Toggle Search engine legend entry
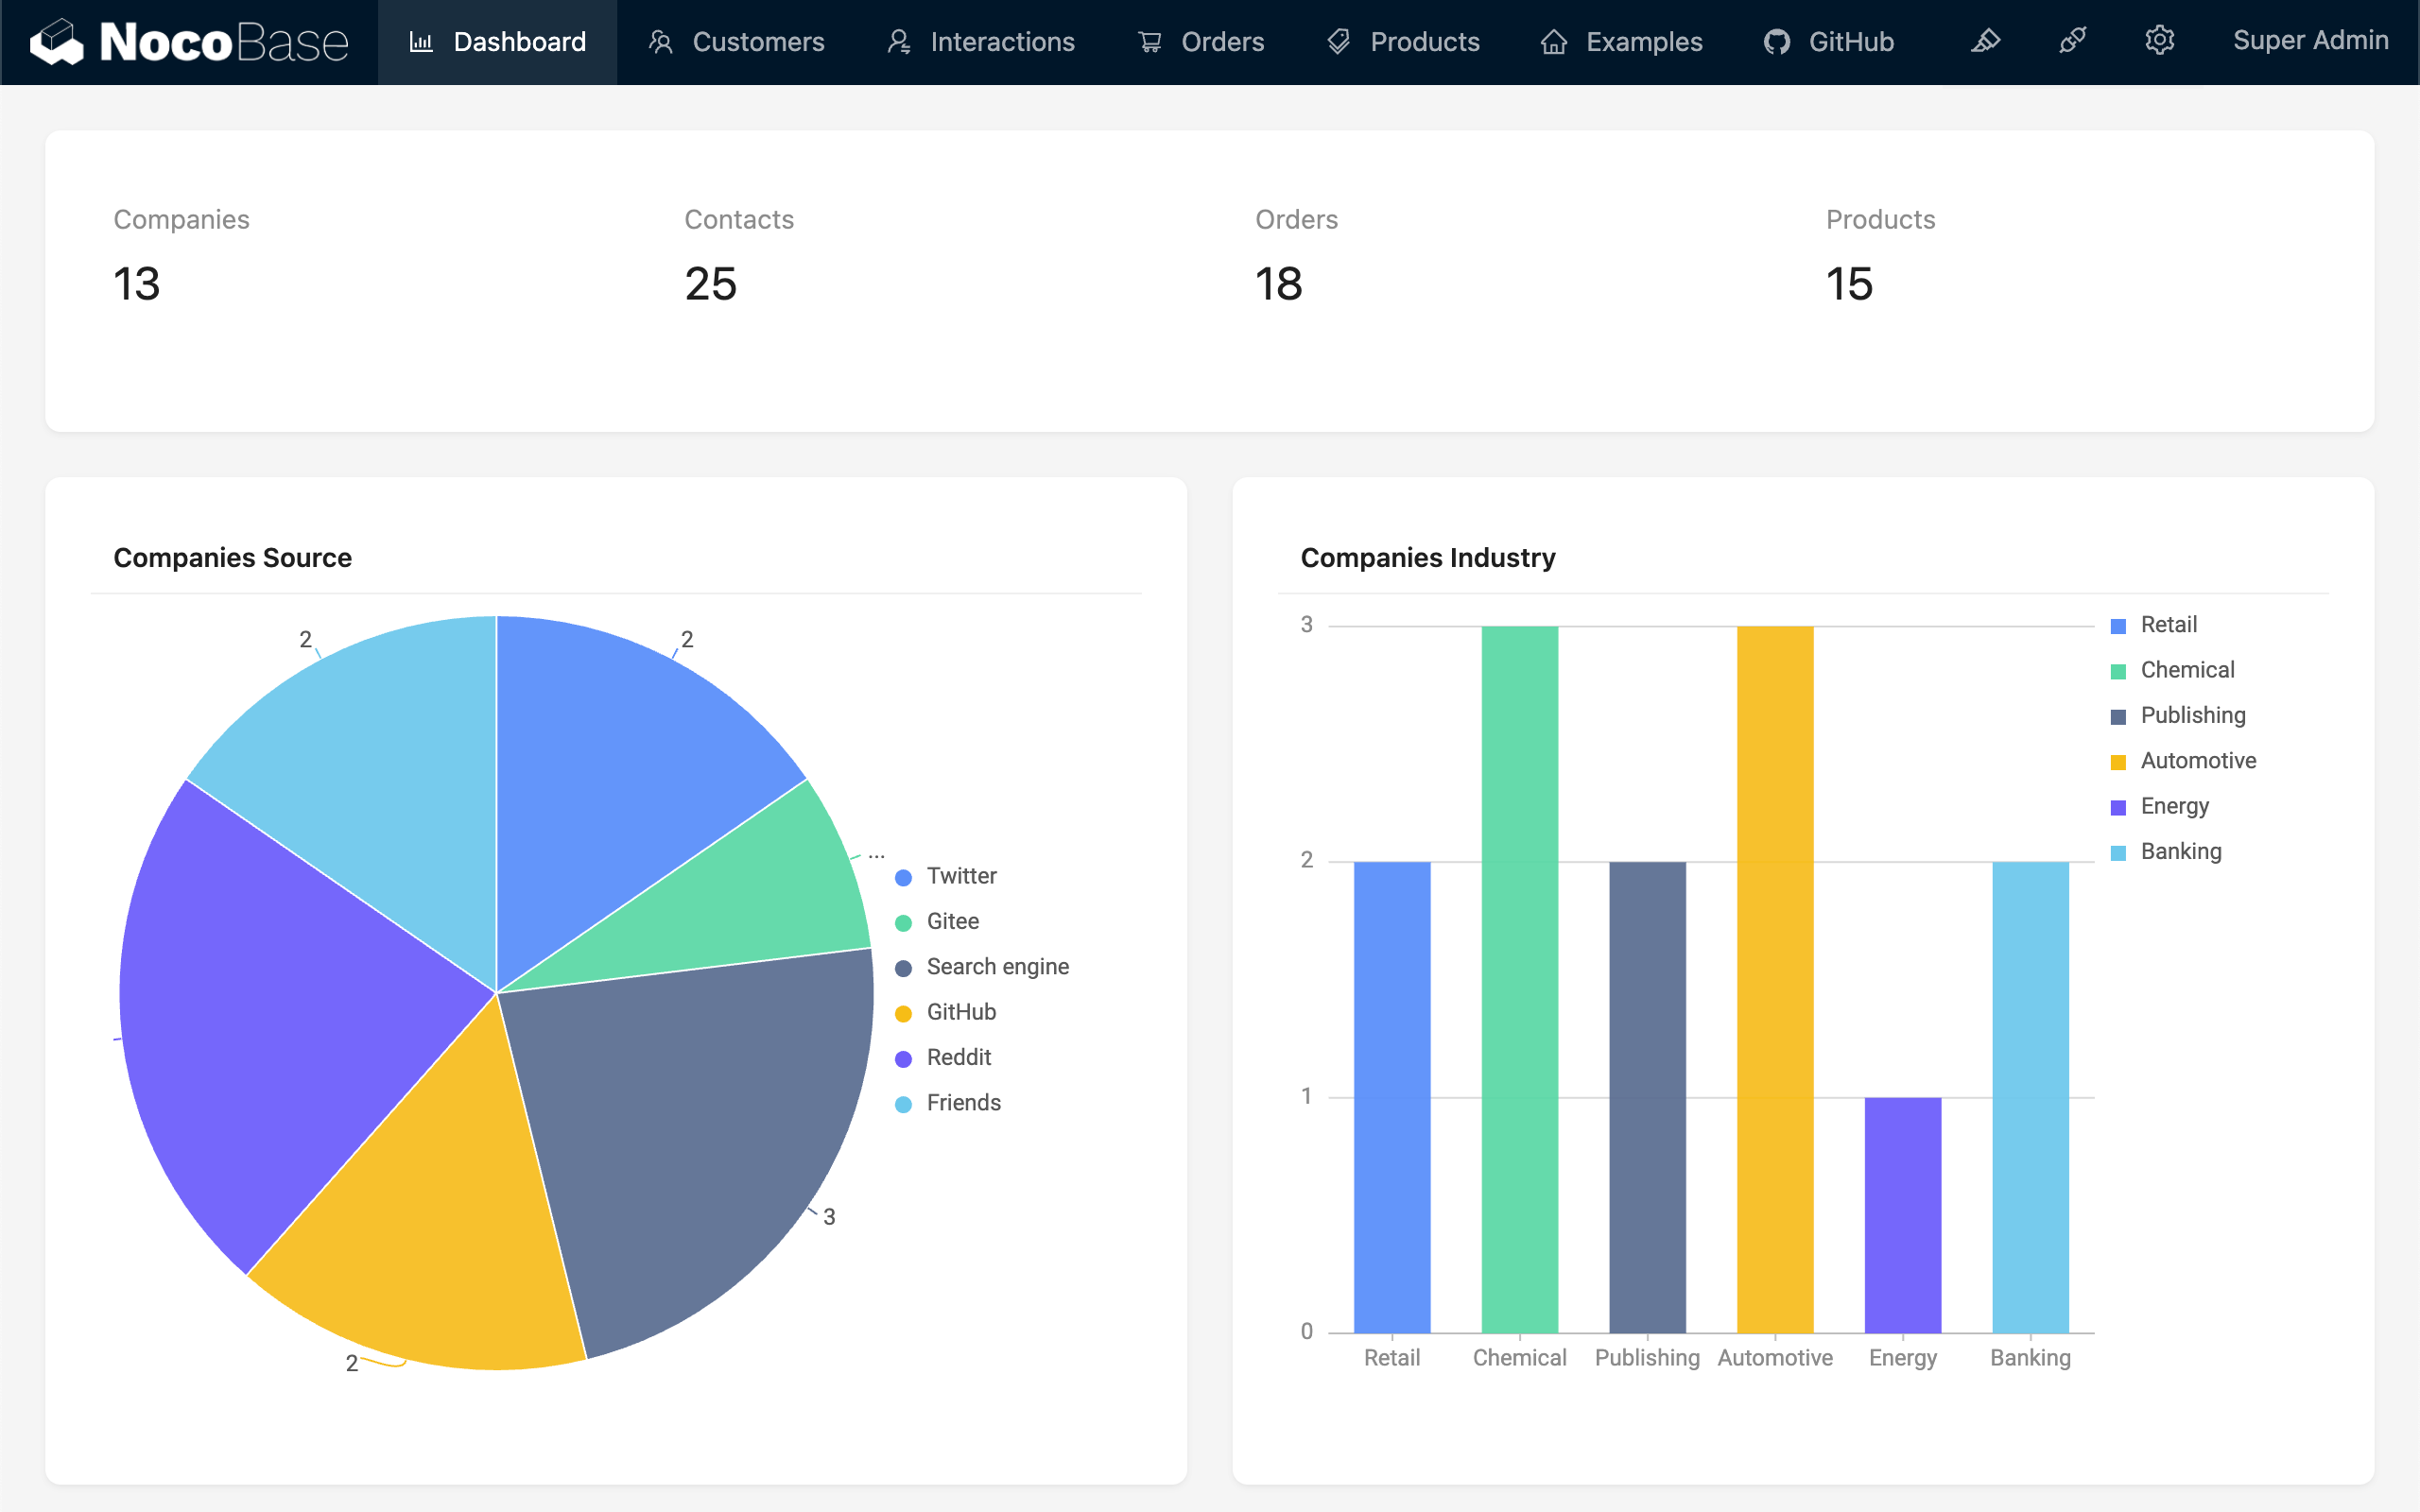The width and height of the screenshot is (2420, 1512). point(996,967)
